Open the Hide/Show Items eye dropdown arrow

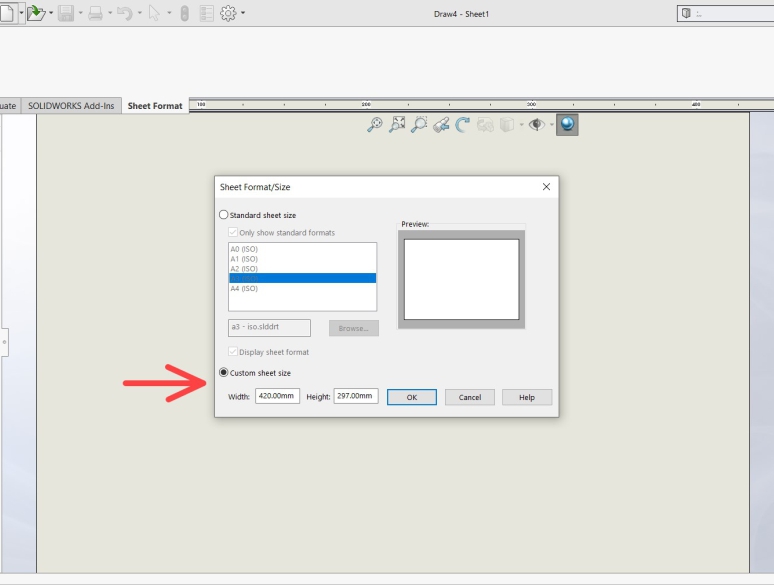(x=549, y=126)
